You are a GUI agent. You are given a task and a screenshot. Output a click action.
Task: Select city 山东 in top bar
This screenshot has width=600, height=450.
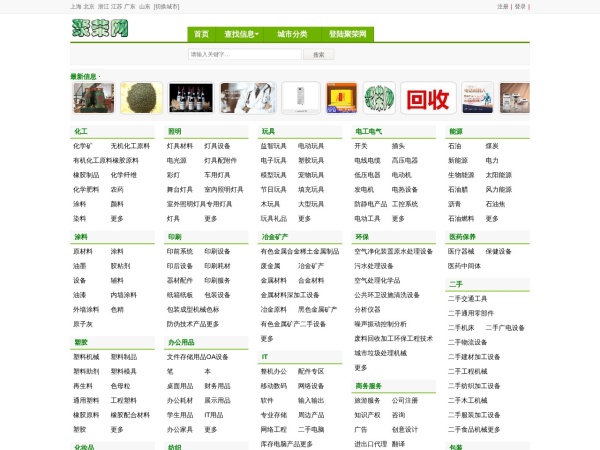(145, 7)
